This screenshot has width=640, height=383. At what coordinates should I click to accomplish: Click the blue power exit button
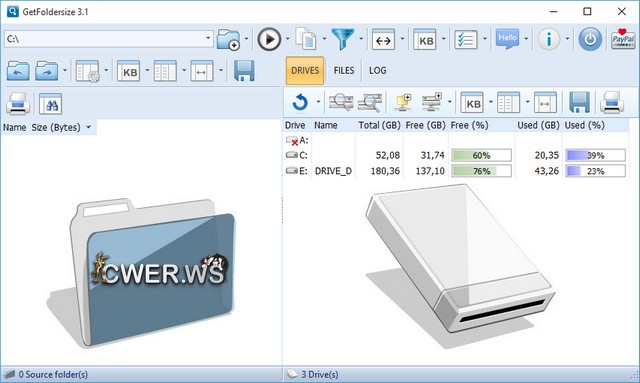pyautogui.click(x=590, y=39)
